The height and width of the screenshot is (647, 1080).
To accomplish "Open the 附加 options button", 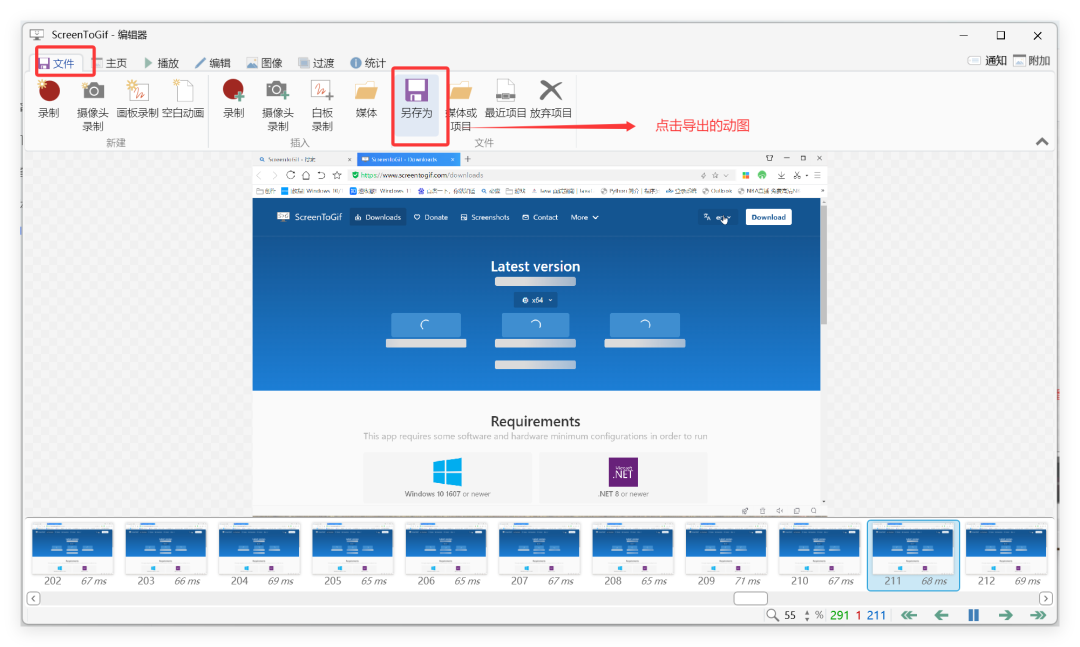I will coord(1032,61).
